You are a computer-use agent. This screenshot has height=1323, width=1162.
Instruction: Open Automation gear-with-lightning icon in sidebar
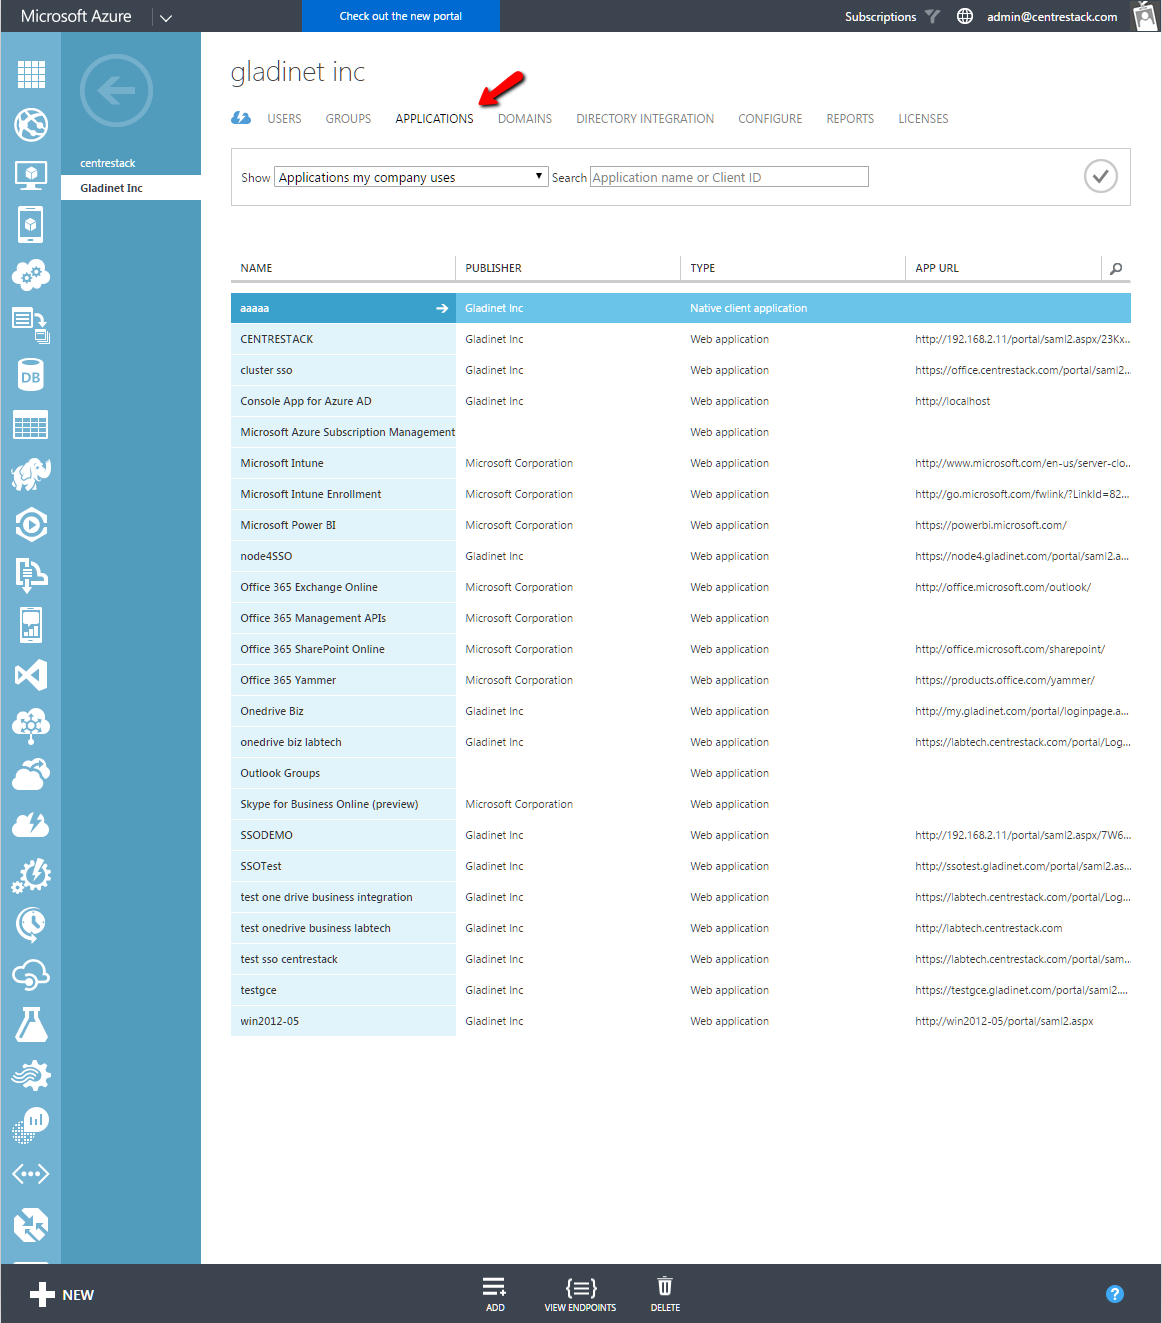(31, 875)
